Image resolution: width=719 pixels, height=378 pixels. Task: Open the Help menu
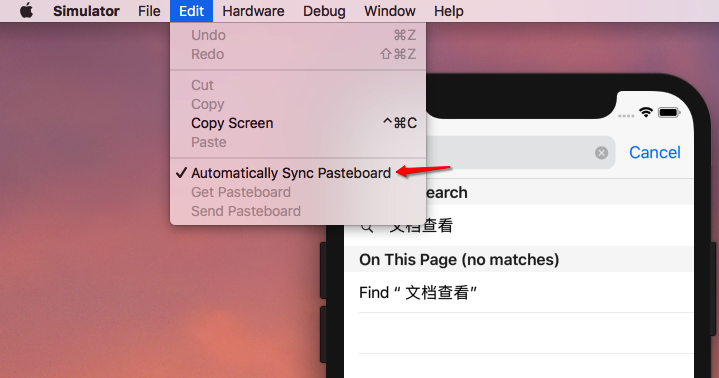tap(448, 11)
